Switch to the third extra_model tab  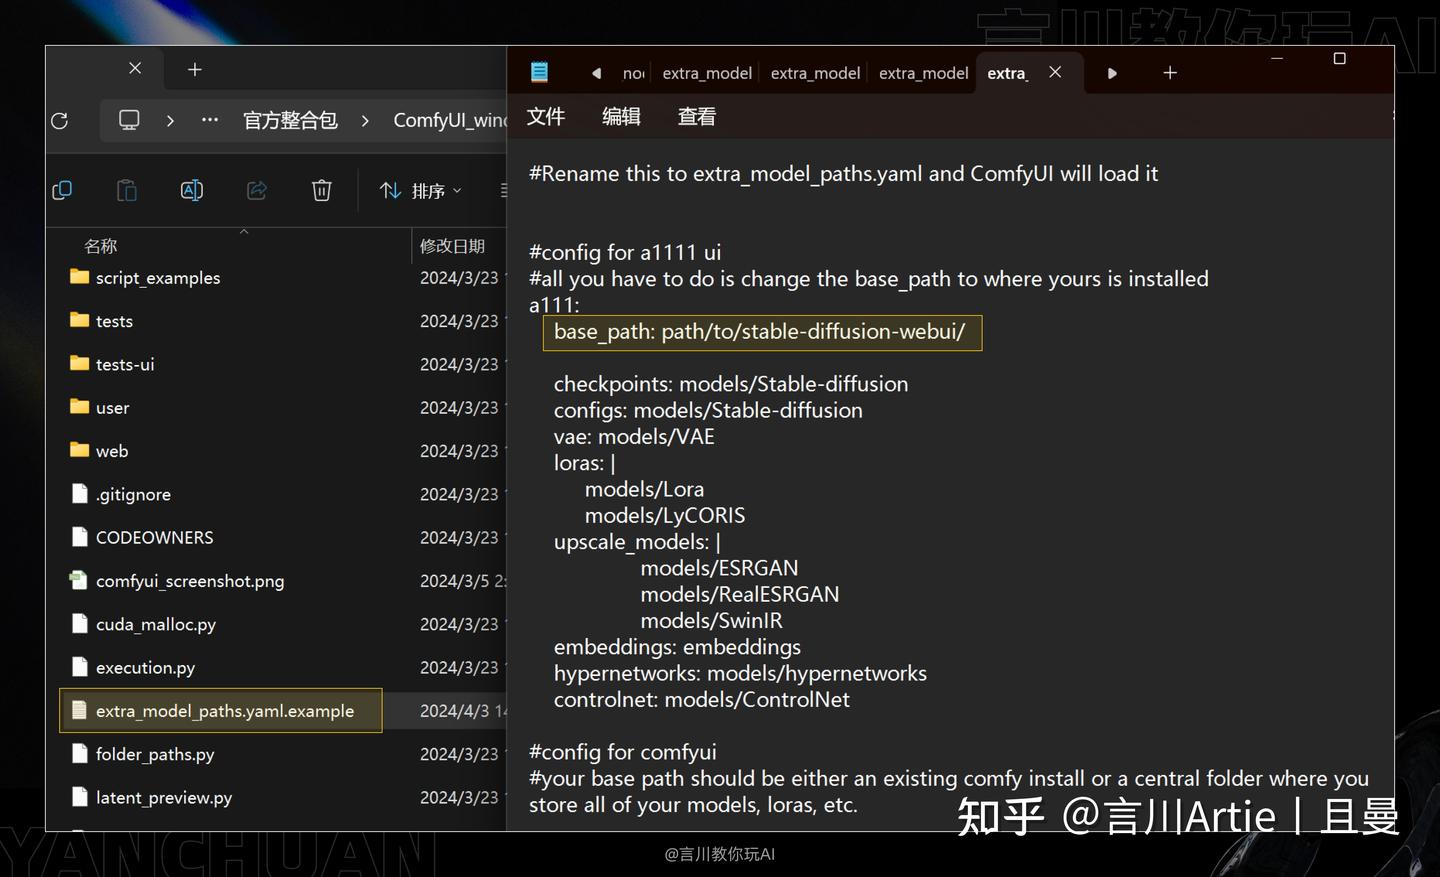pyautogui.click(x=923, y=73)
